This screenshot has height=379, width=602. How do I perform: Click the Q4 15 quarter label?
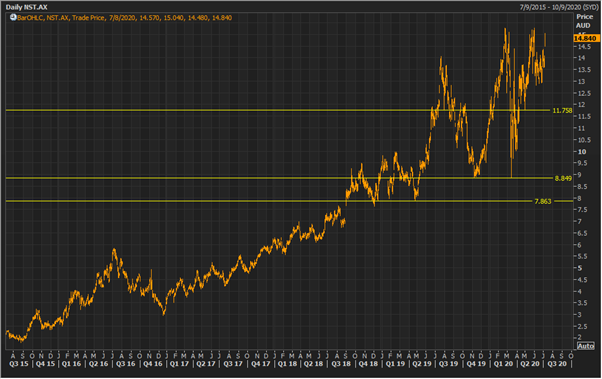coord(45,364)
